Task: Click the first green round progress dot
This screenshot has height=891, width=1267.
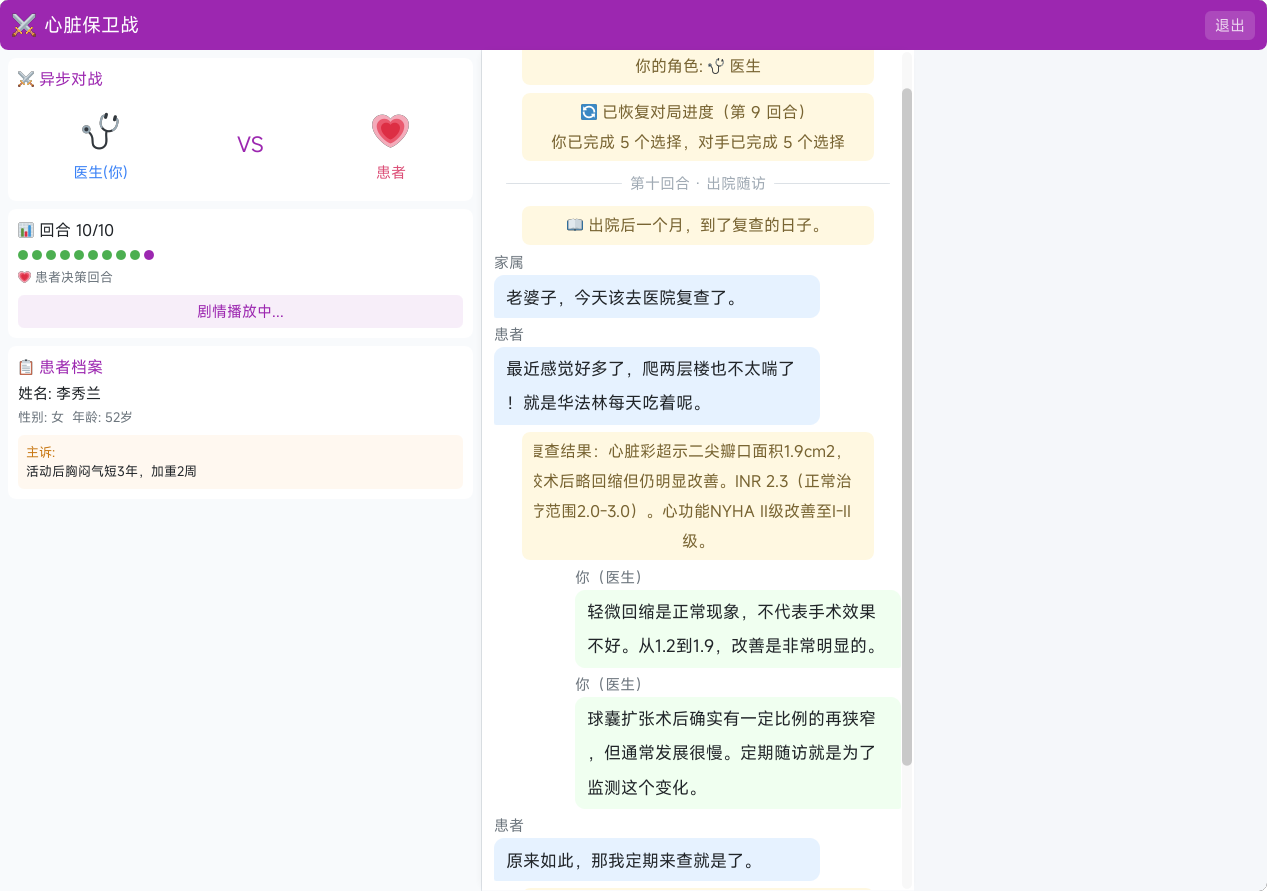Action: (x=23, y=255)
